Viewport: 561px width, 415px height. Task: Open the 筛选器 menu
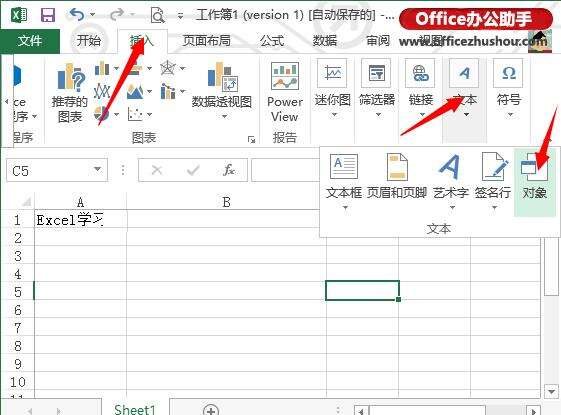377,89
